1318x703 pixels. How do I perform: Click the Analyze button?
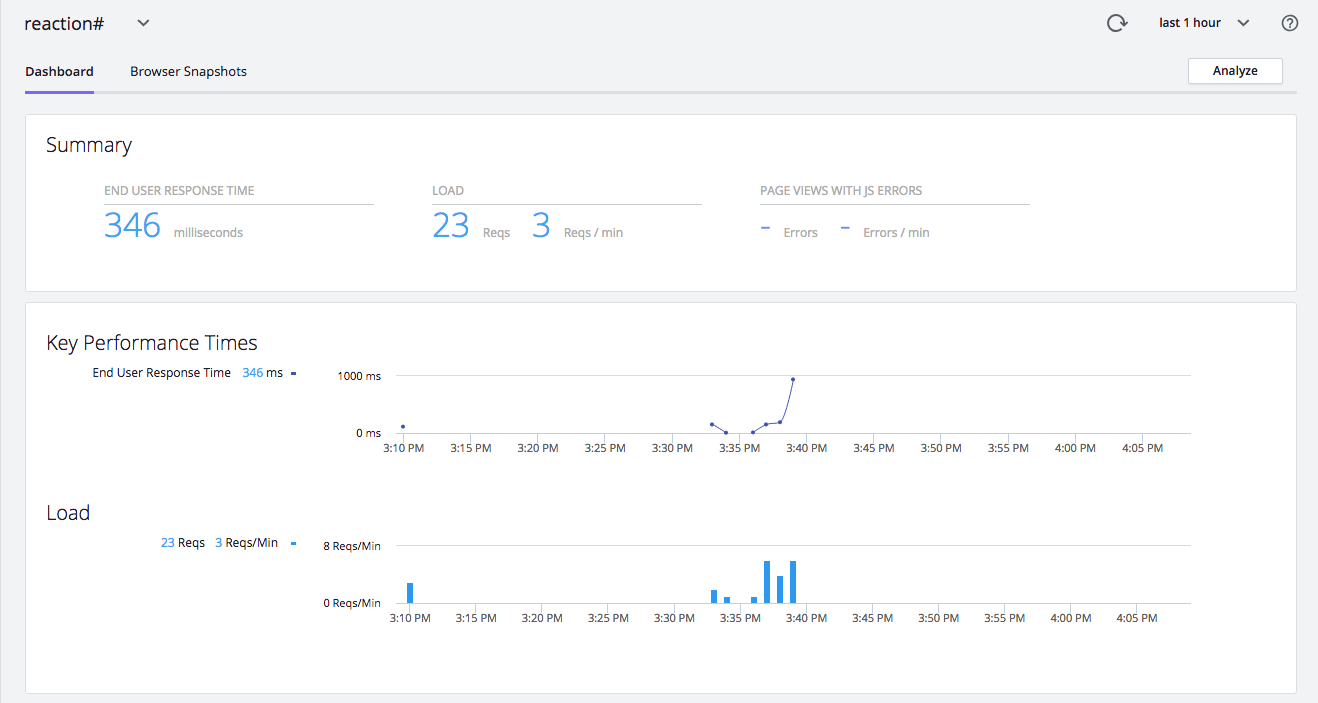click(x=1235, y=71)
